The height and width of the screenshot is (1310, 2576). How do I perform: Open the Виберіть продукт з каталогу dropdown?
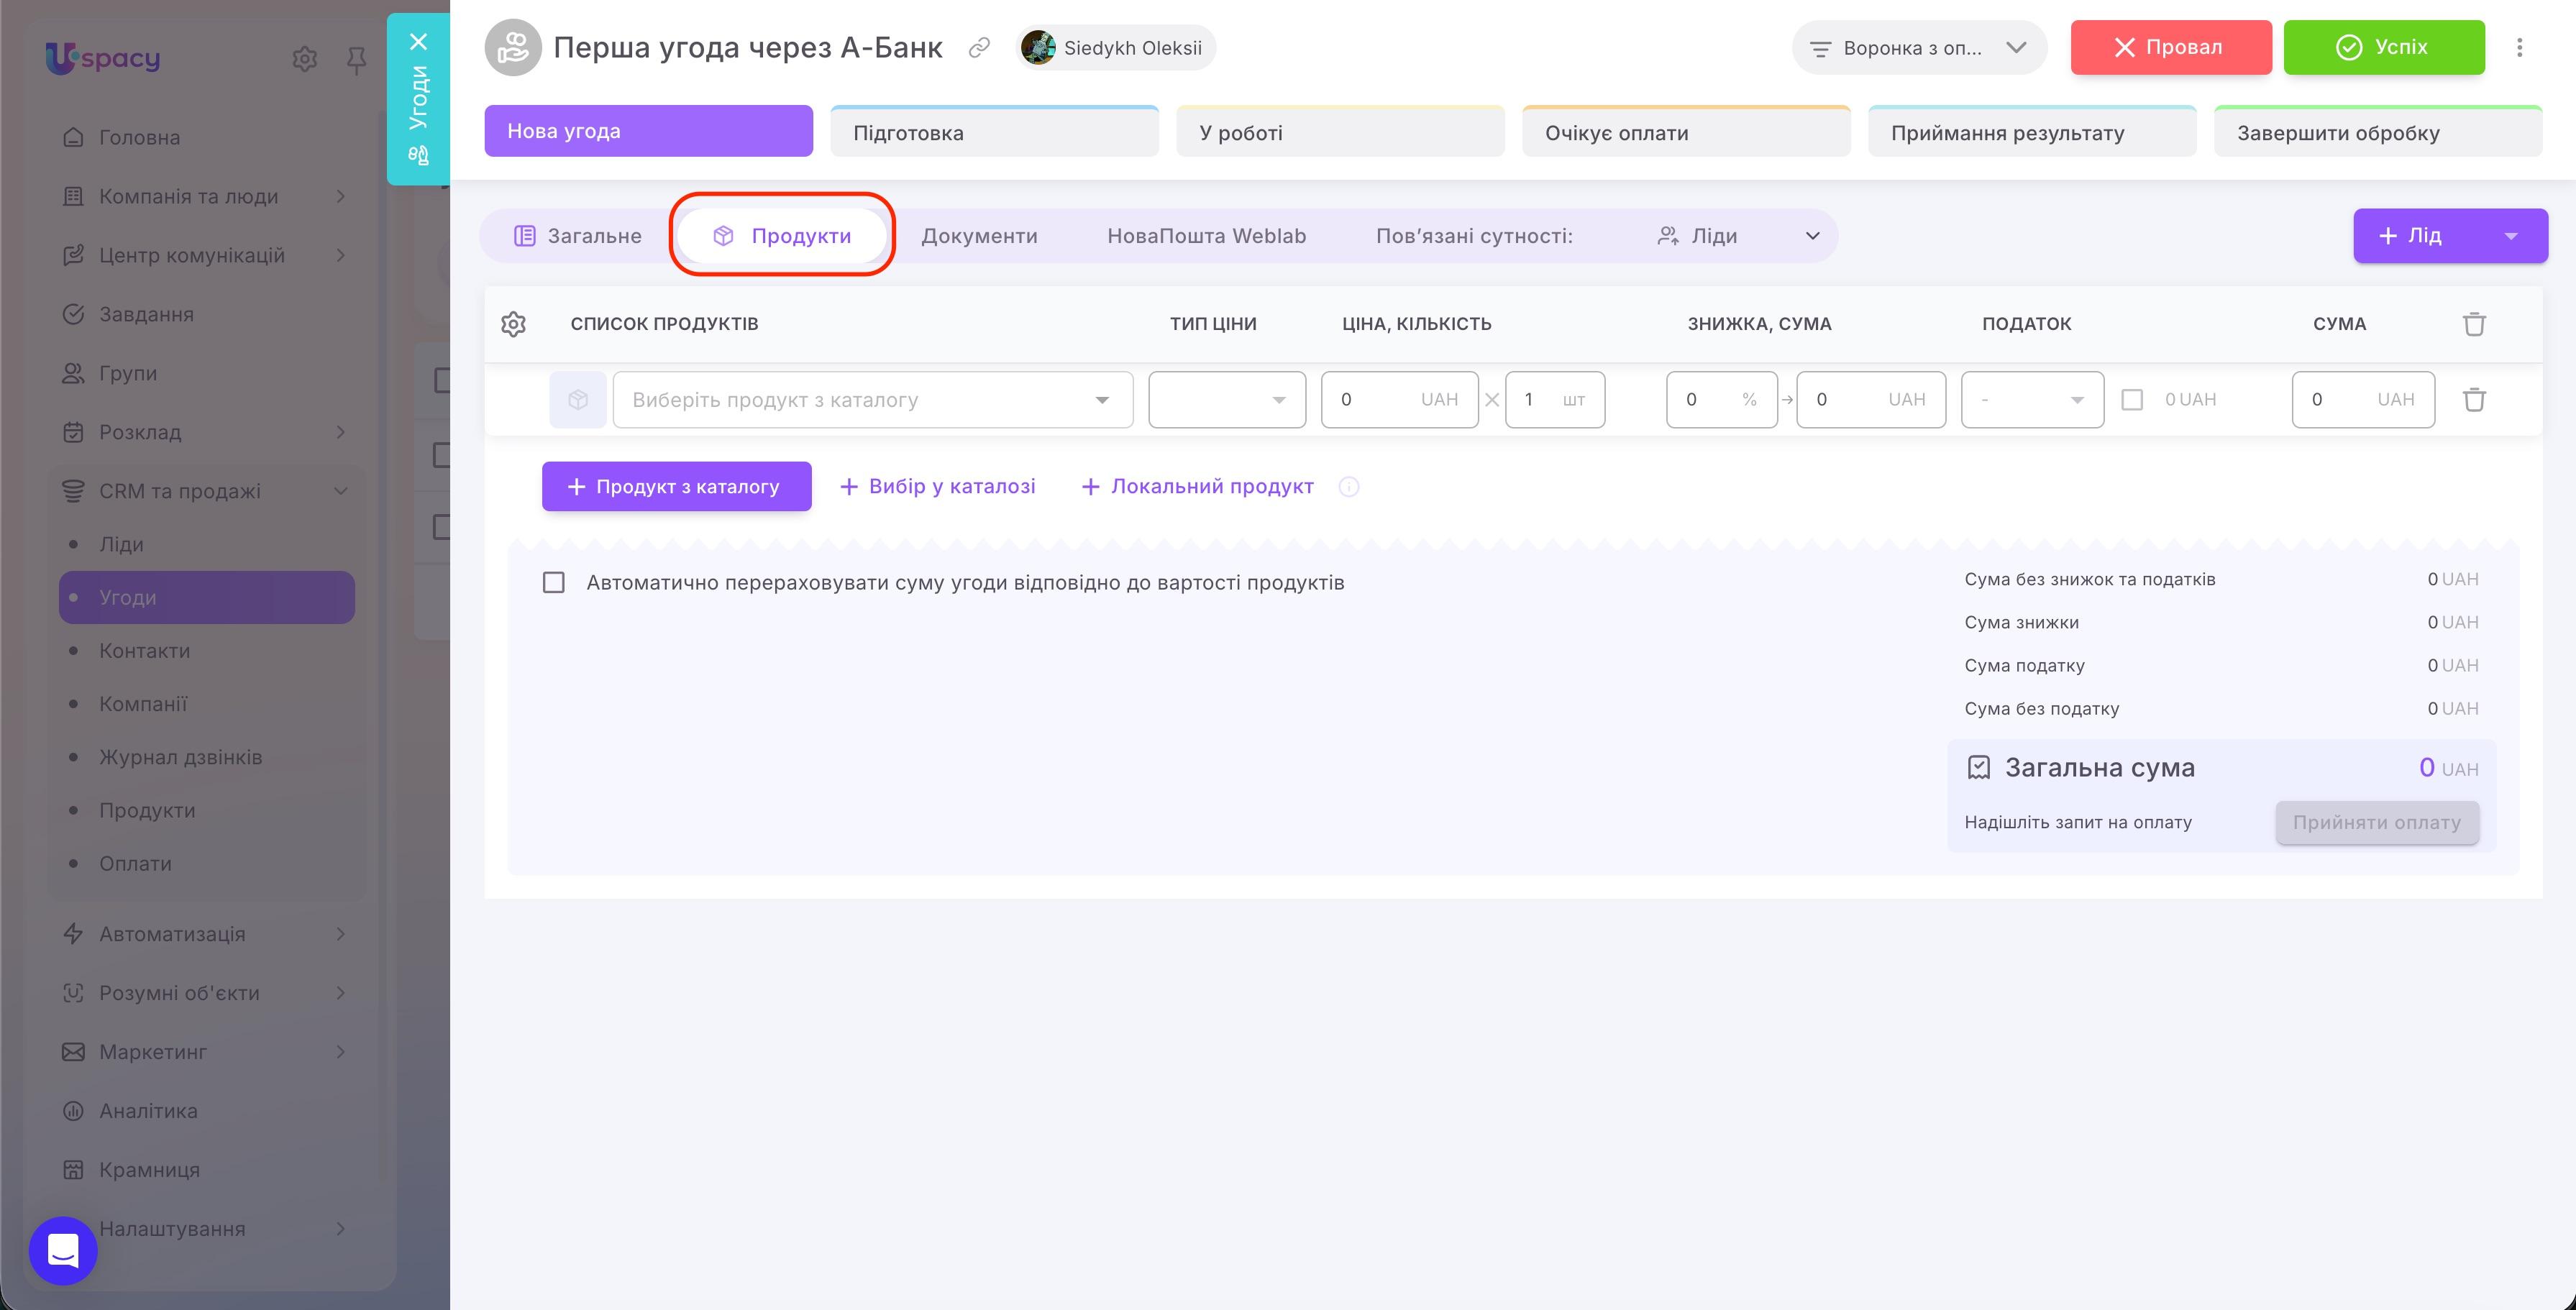(x=872, y=400)
